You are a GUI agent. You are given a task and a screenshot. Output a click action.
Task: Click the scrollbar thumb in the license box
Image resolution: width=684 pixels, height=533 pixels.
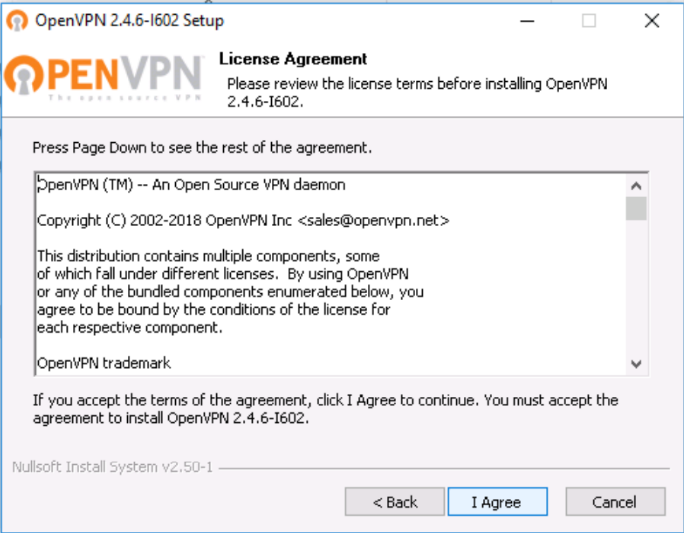point(636,208)
